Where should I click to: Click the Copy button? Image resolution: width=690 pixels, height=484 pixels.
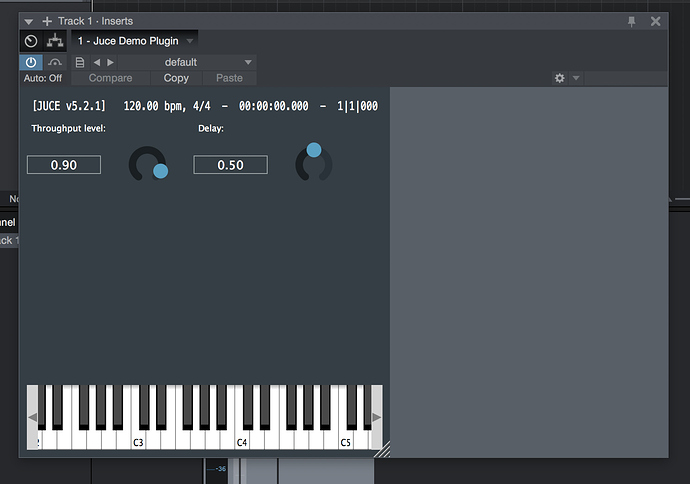tap(176, 78)
